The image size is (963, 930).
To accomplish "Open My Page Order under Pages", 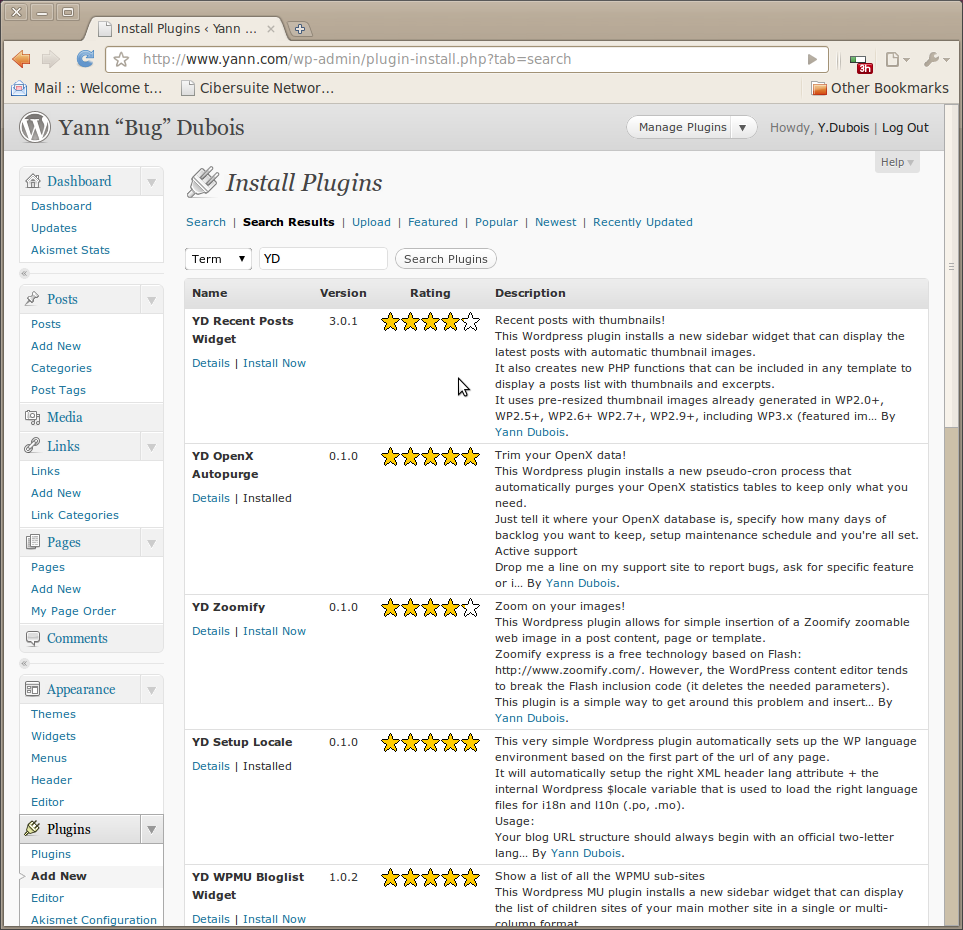I will [x=74, y=611].
